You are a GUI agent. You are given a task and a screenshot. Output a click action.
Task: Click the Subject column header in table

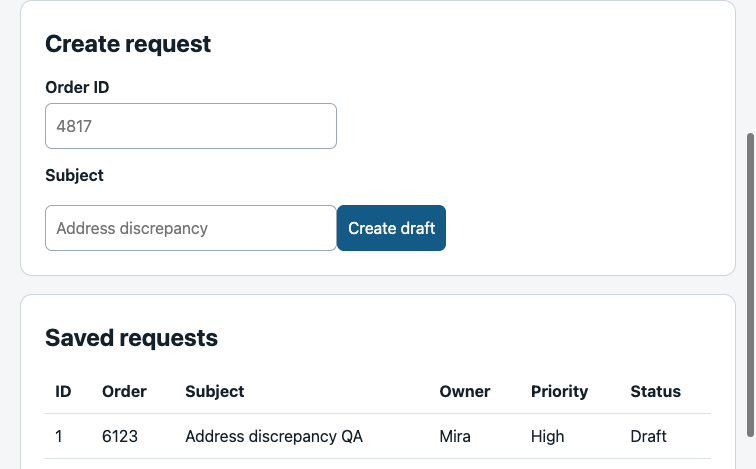(x=215, y=391)
